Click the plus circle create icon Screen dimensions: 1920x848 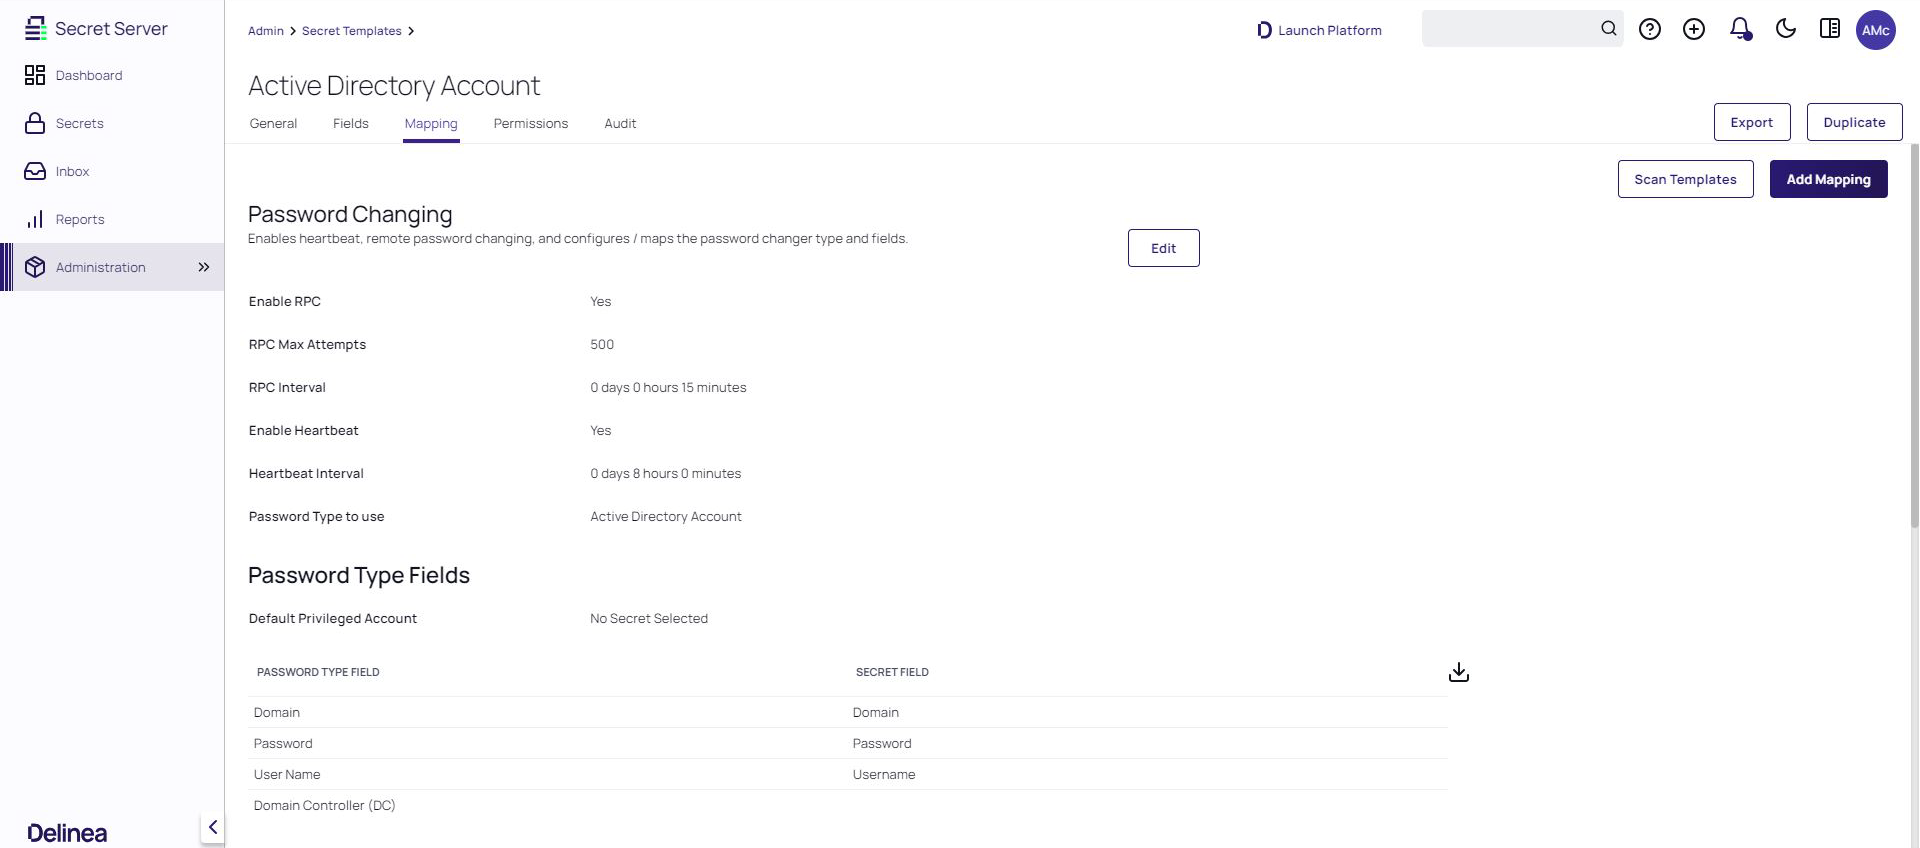(1694, 29)
